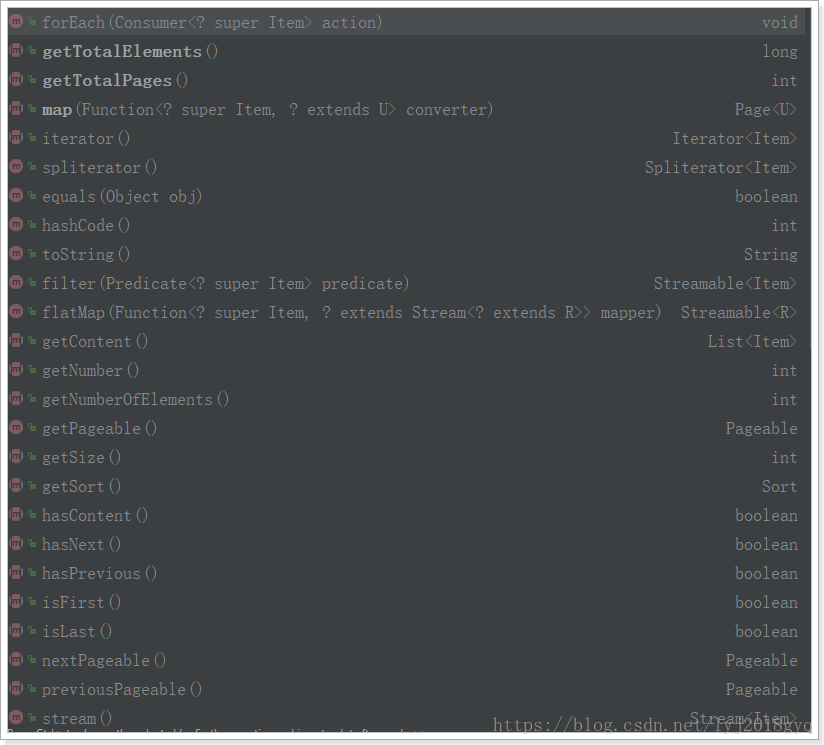This screenshot has width=824, height=745.
Task: Select the nextPageable() suggestion
Action: tap(406, 660)
